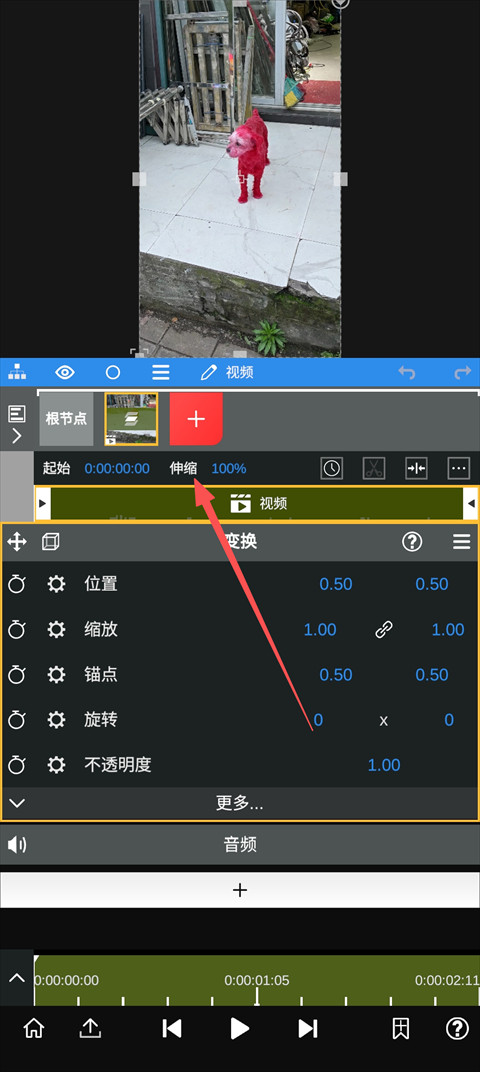Expand the timeline with up chevron
The width and height of the screenshot is (480, 1072).
pyautogui.click(x=16, y=978)
